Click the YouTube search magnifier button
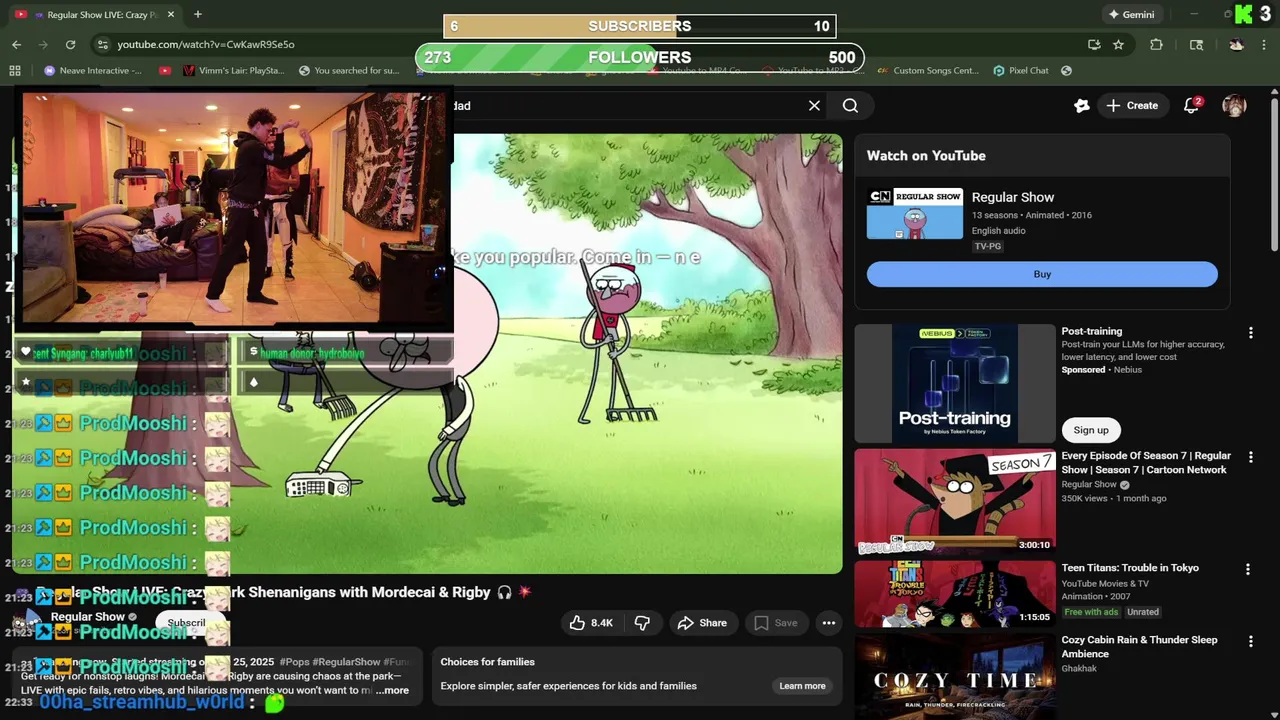The height and width of the screenshot is (720, 1280). [x=850, y=105]
